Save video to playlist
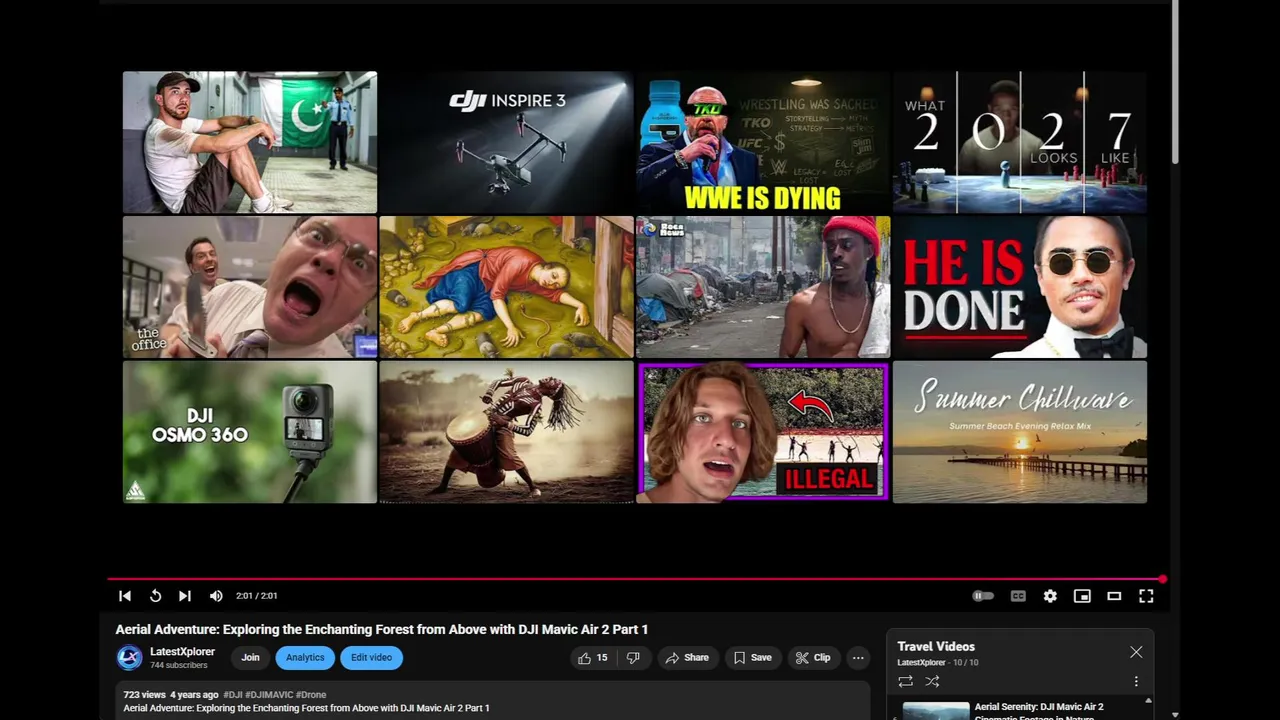This screenshot has width=1280, height=720. [x=752, y=657]
